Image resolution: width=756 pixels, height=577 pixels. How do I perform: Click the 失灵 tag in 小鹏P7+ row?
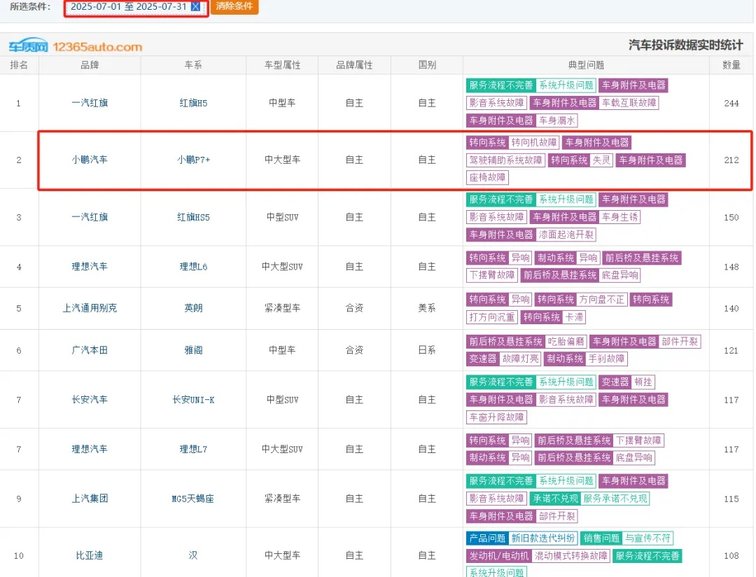[x=601, y=160]
